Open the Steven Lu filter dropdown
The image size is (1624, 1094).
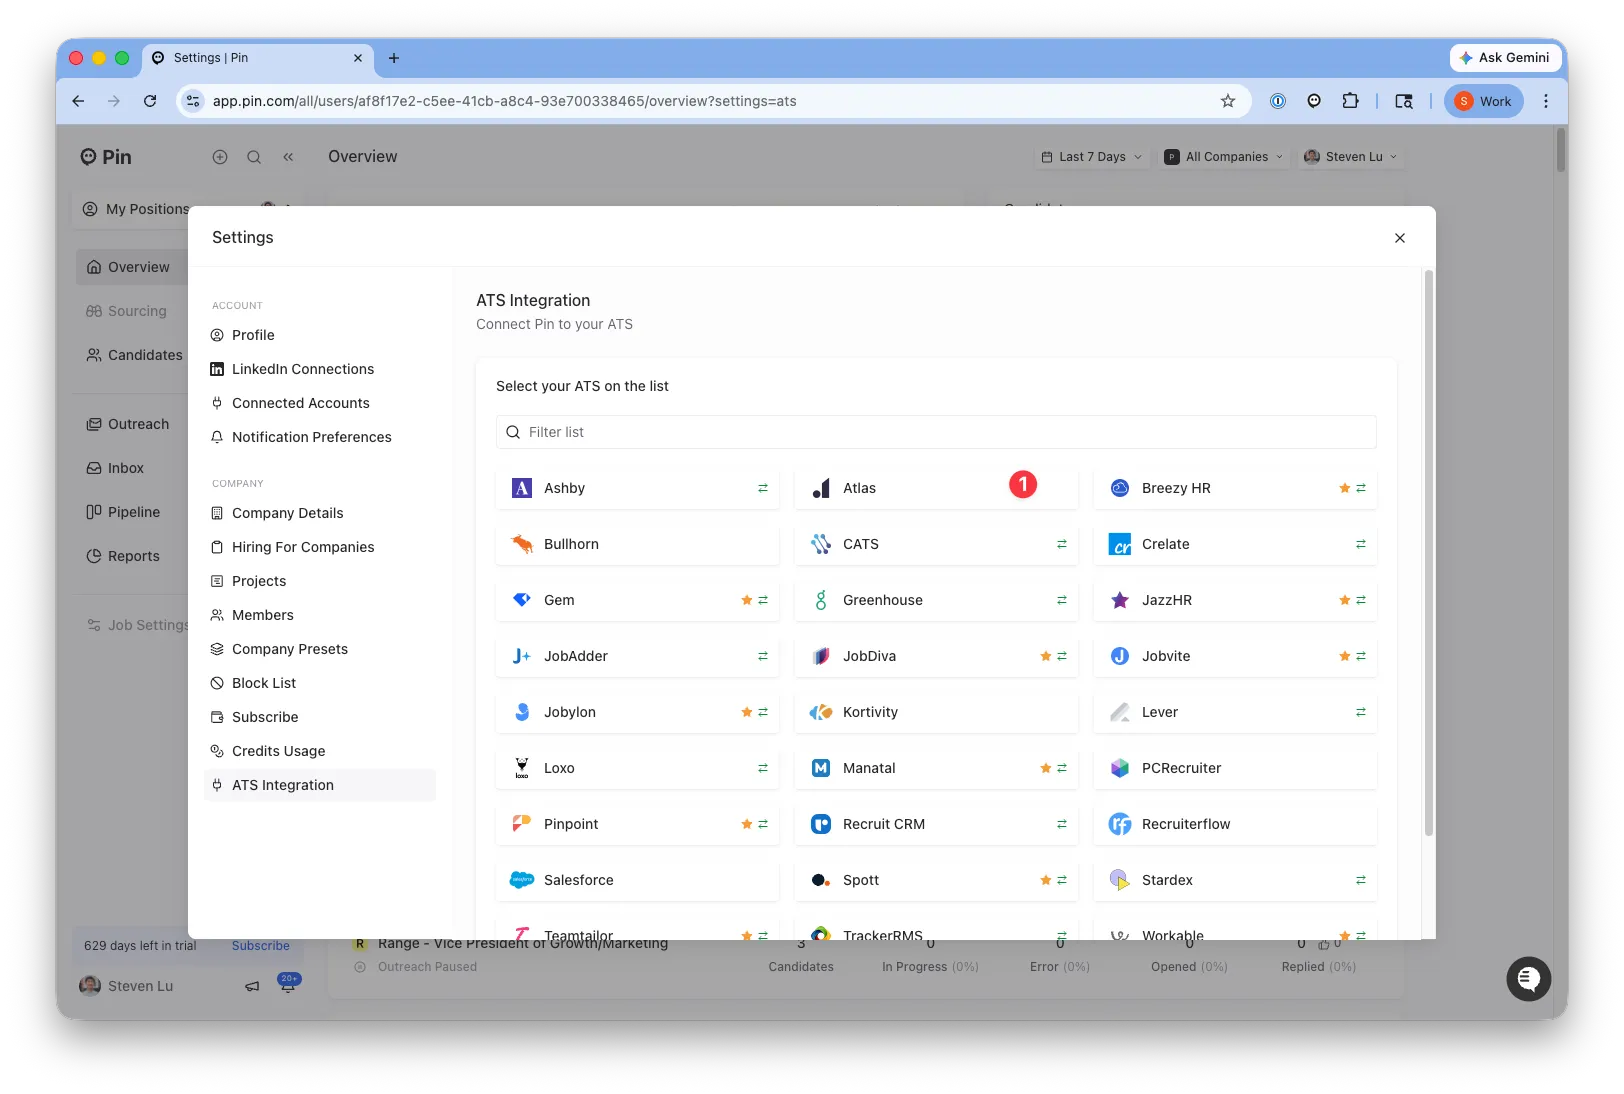(1351, 157)
